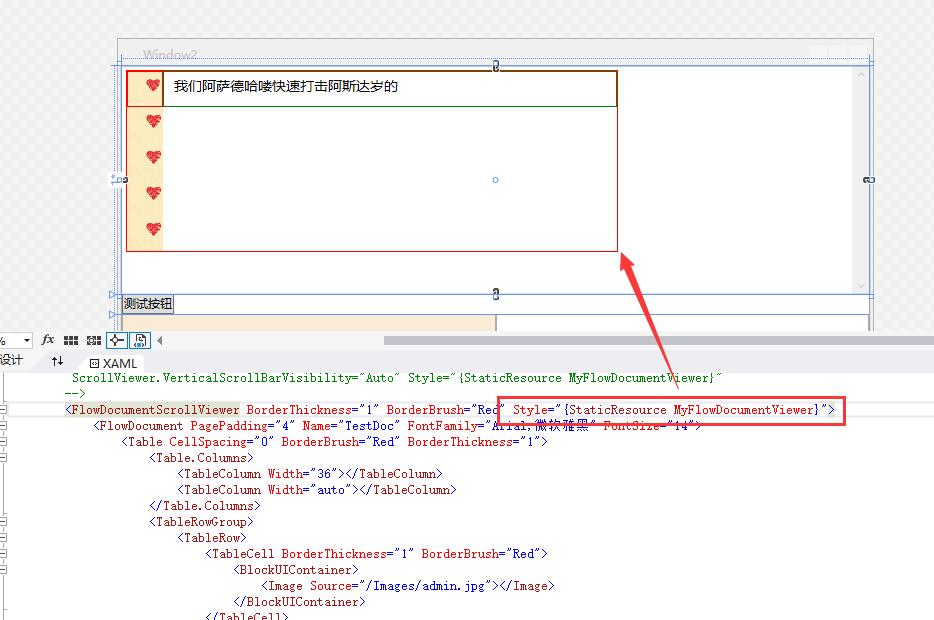Click the viewer's vertical scrollbar up arrow

tap(860, 75)
